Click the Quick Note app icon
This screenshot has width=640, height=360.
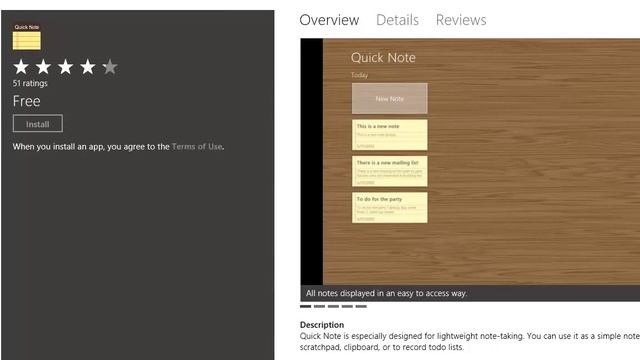pyautogui.click(x=27, y=37)
